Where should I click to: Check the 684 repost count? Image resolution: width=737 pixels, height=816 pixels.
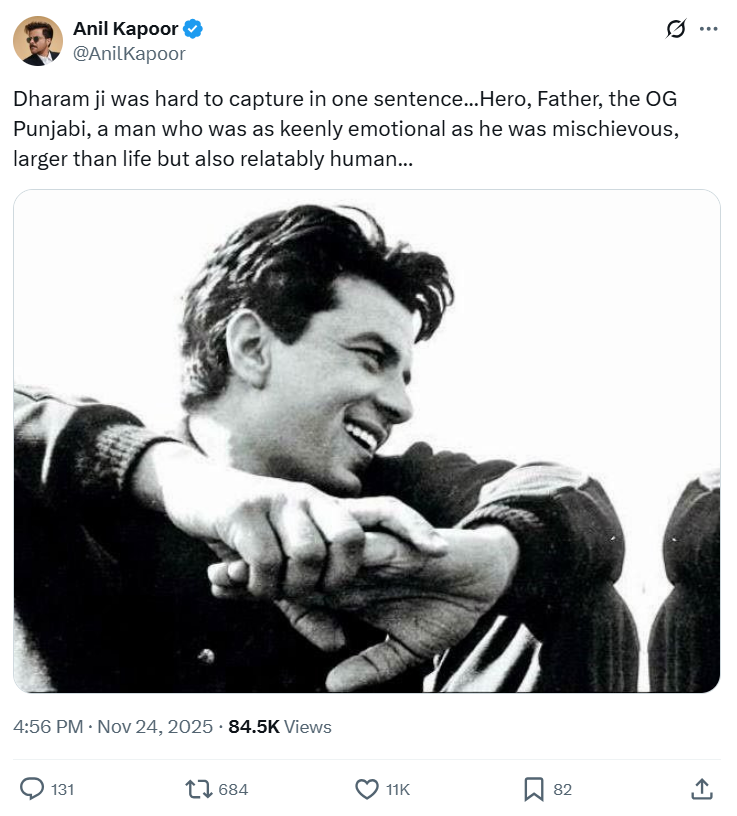point(232,789)
